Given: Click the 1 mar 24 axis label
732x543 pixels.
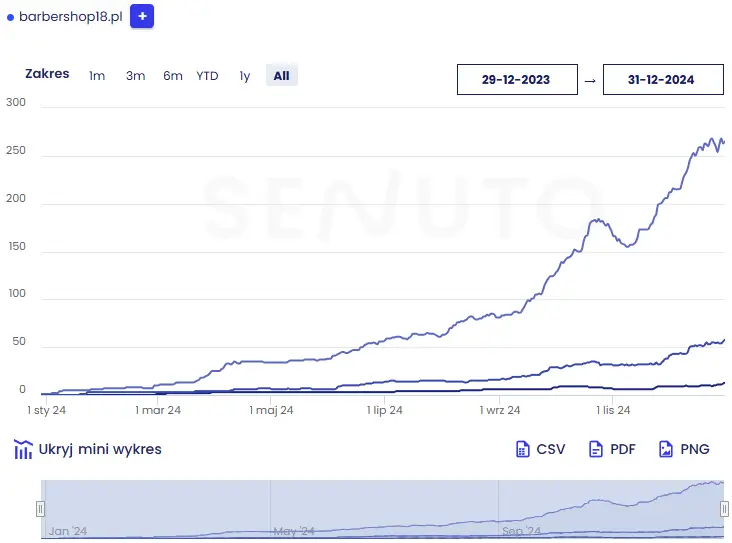Looking at the screenshot, I should tap(158, 410).
